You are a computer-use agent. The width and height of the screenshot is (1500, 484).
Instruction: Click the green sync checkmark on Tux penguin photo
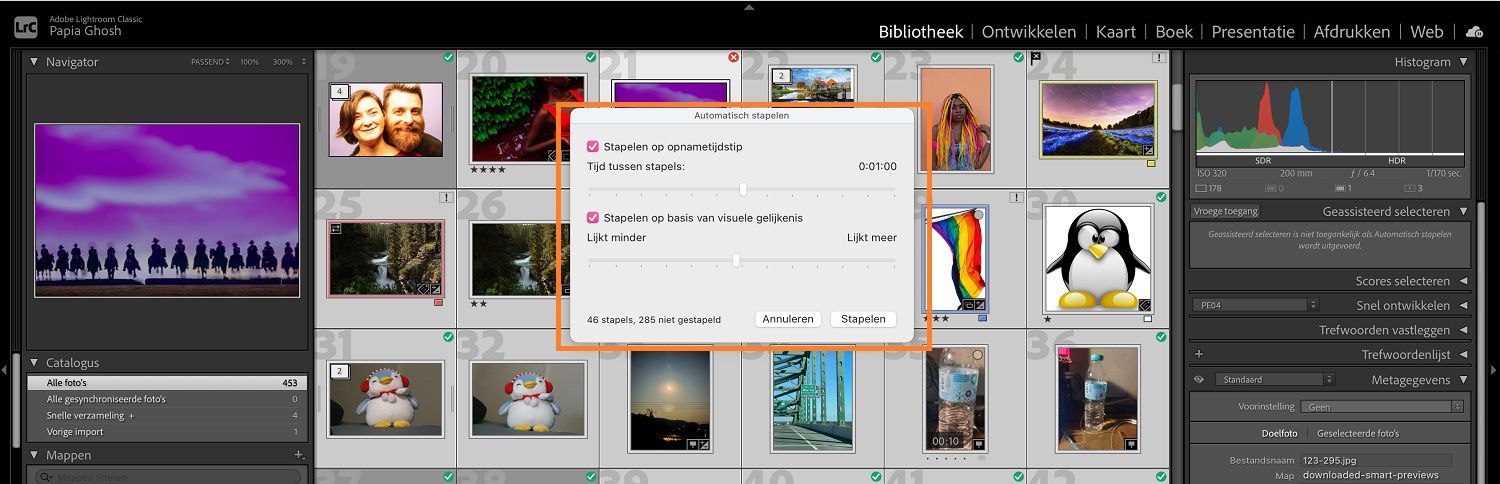pyautogui.click(x=1160, y=198)
